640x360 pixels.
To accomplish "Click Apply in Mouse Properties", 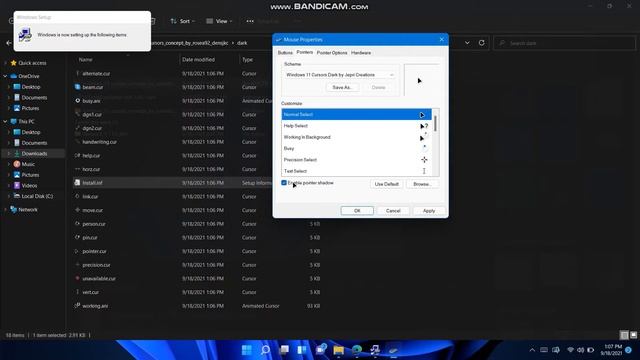I will [429, 211].
